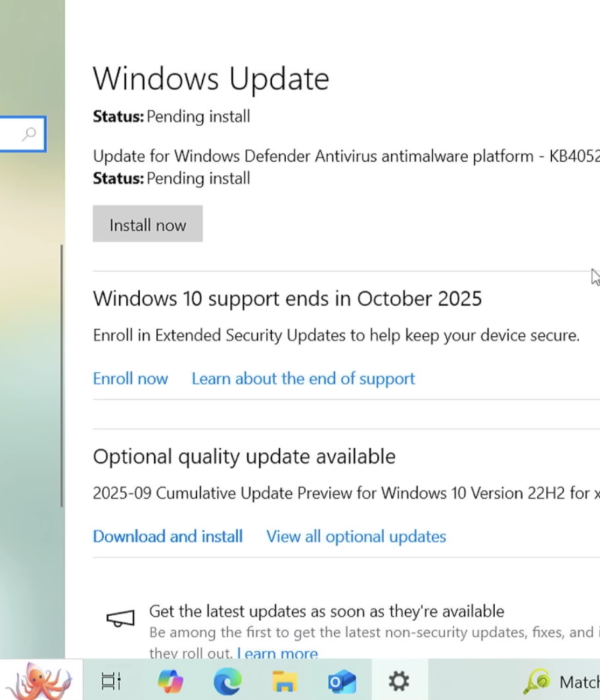Viewport: 600px width, 700px height.
Task: Click the megaphone icon beside latest updates
Action: [120, 619]
